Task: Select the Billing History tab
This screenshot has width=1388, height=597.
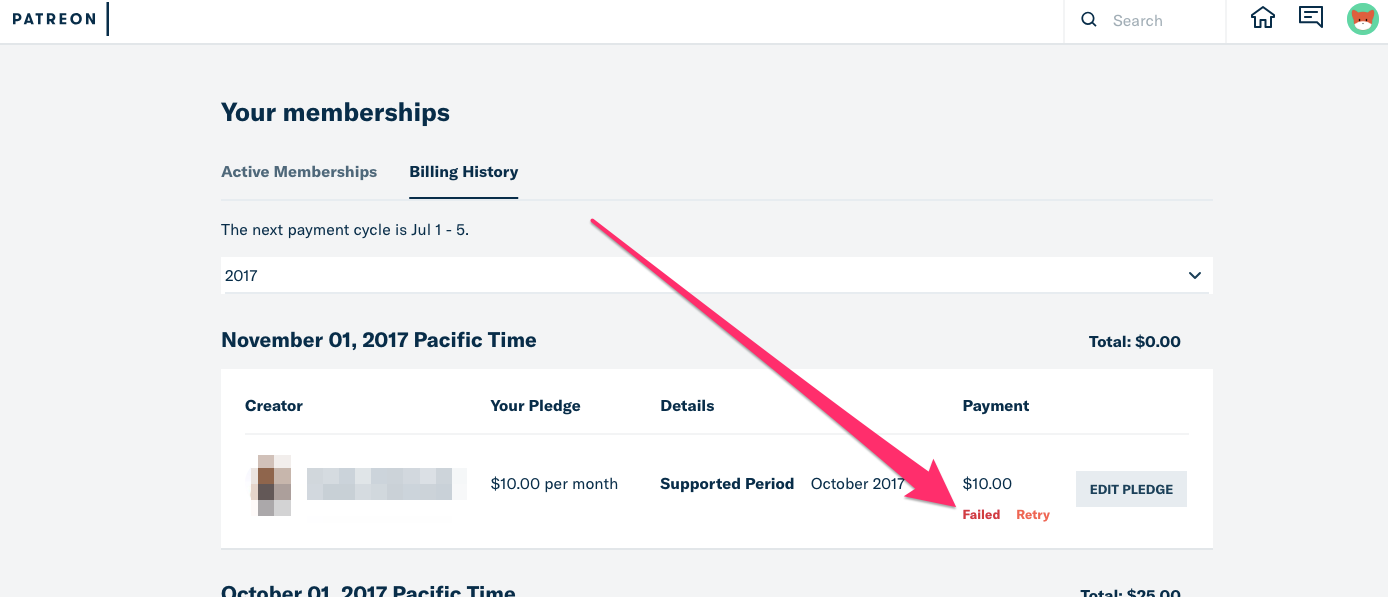Action: tap(463, 172)
